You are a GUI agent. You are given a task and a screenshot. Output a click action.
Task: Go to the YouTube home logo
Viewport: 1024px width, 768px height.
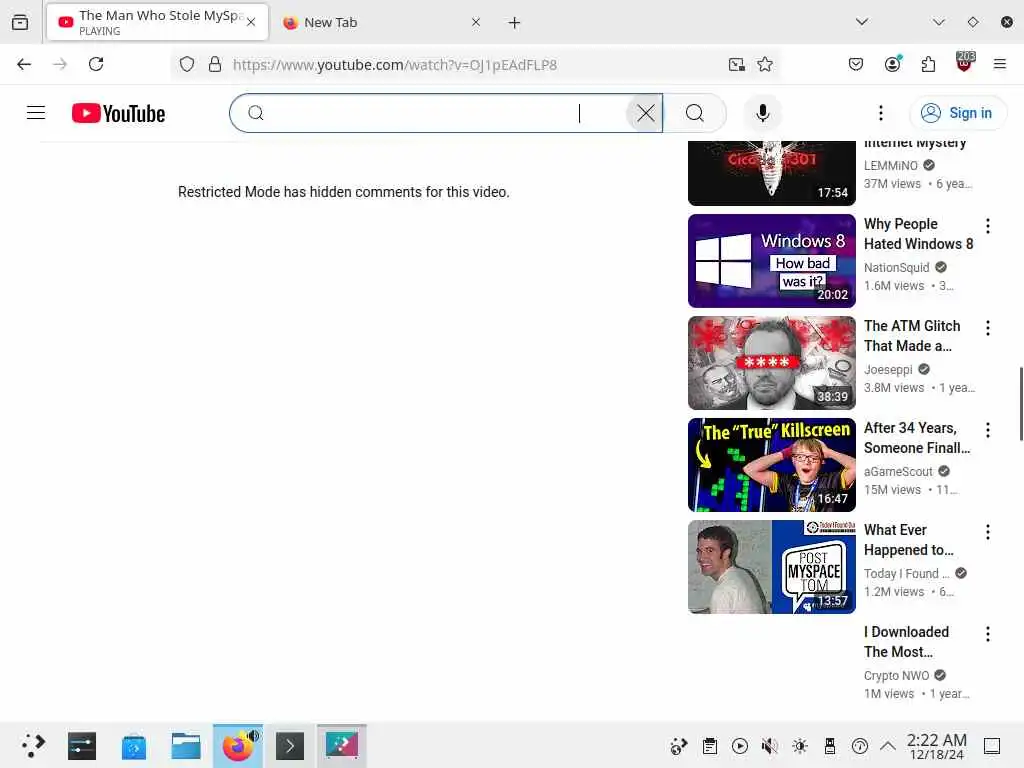(118, 113)
